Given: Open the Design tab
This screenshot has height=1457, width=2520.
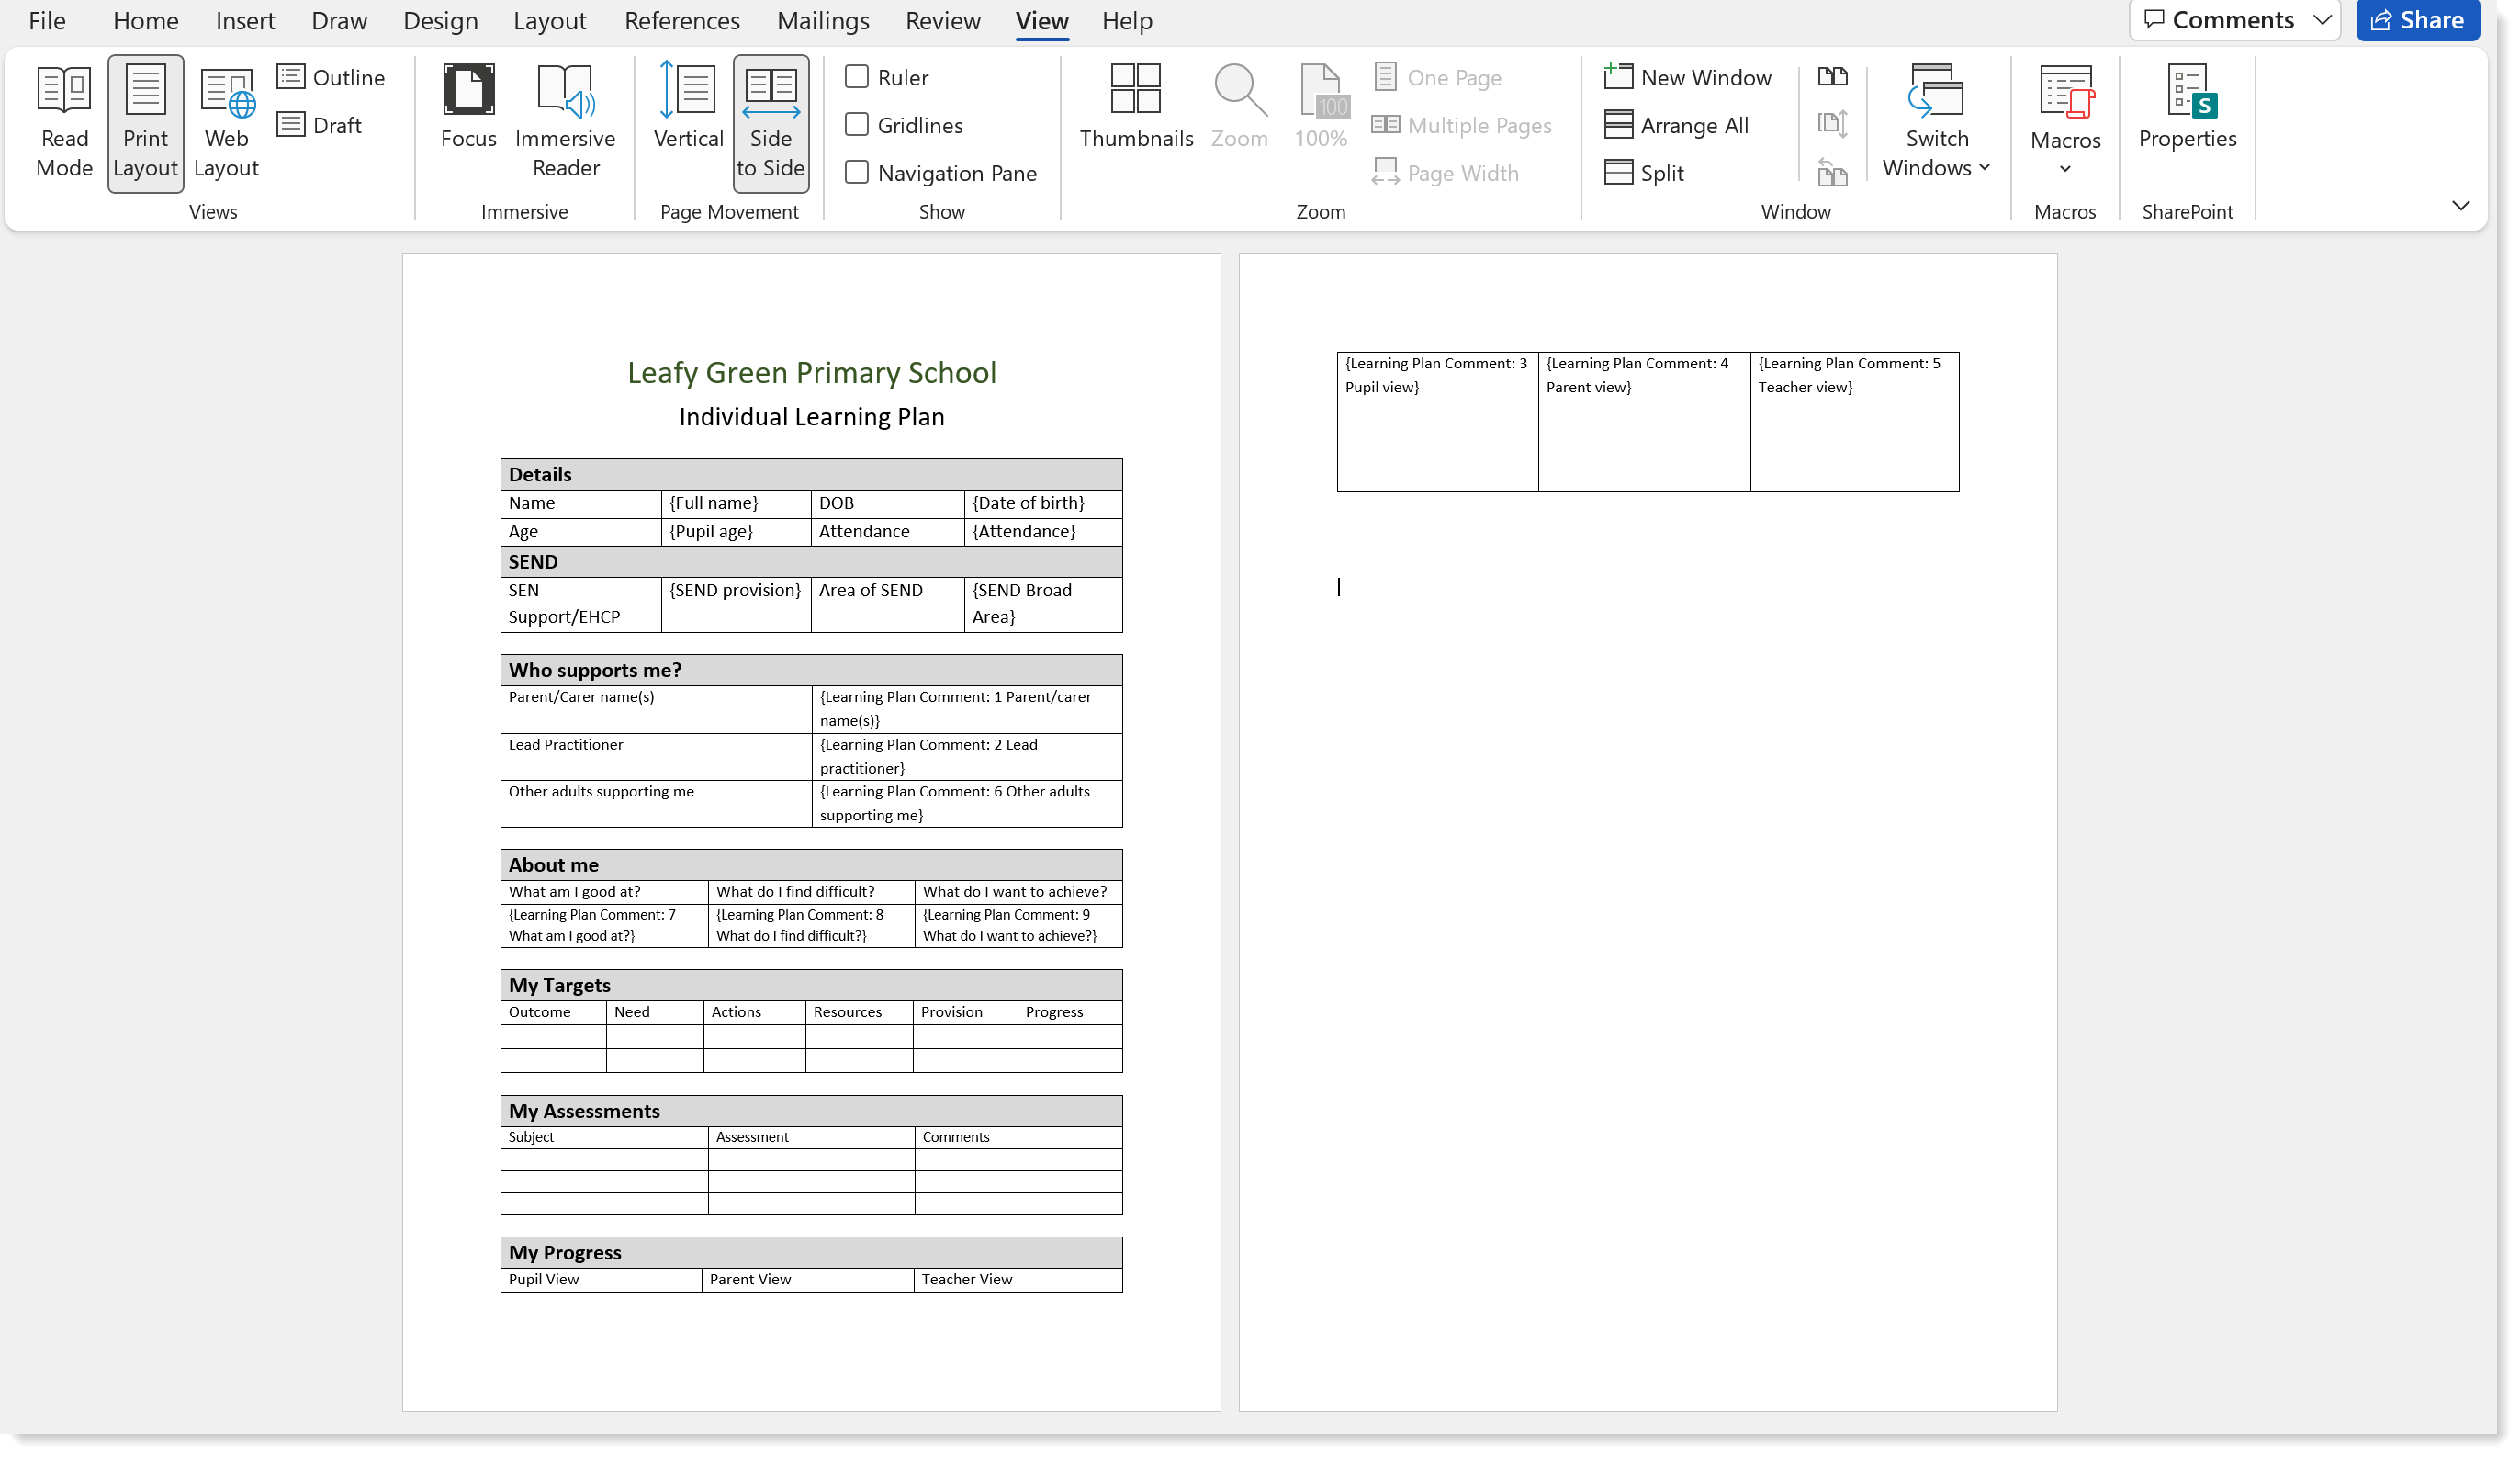Looking at the screenshot, I should [440, 21].
